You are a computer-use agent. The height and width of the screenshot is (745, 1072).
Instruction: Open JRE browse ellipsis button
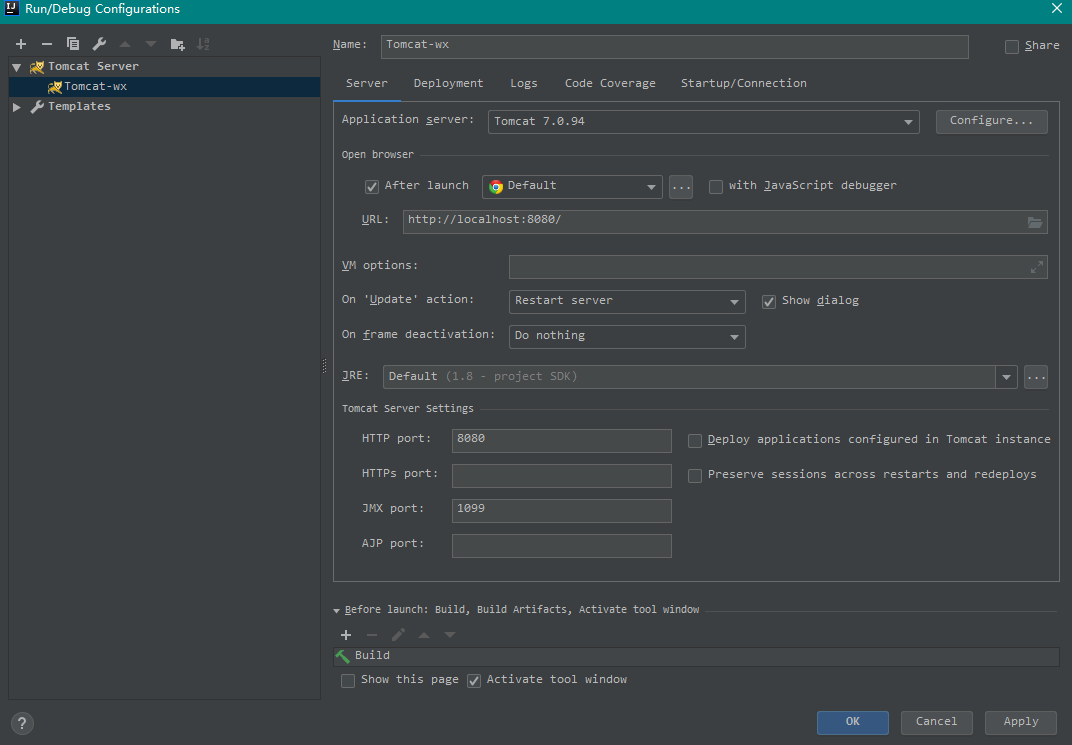[x=1036, y=377]
